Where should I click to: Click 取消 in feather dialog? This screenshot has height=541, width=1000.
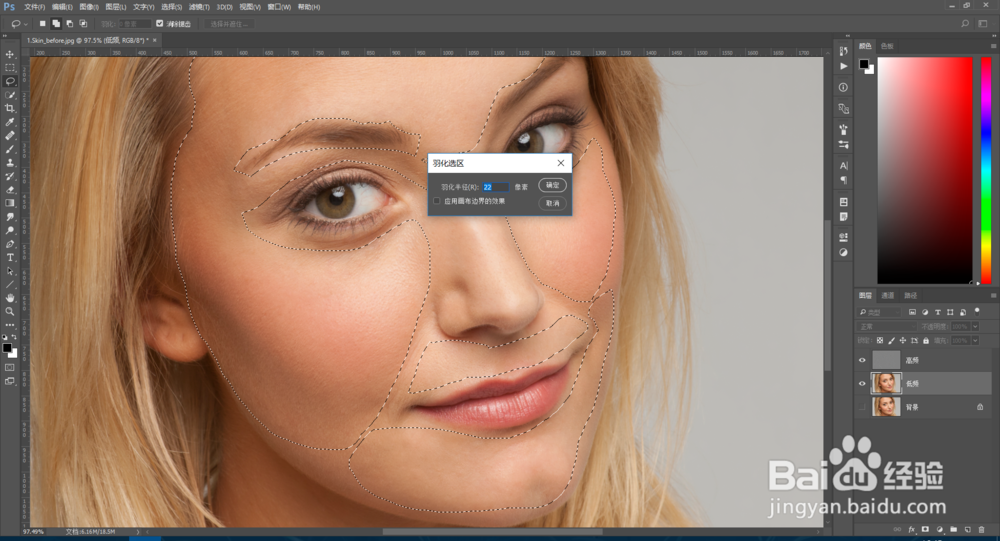pos(552,203)
